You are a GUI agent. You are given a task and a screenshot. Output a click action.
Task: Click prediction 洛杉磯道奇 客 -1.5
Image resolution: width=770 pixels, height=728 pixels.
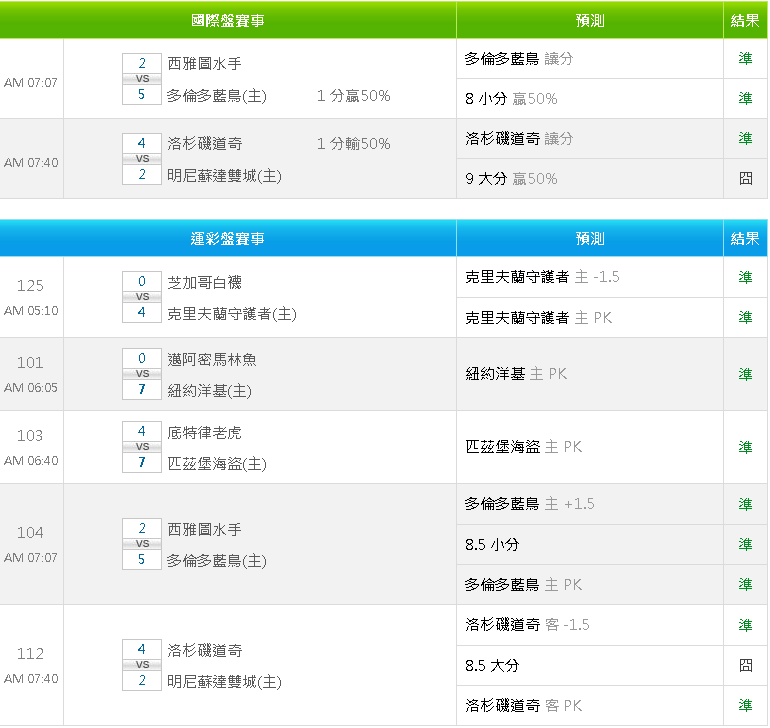point(527,625)
